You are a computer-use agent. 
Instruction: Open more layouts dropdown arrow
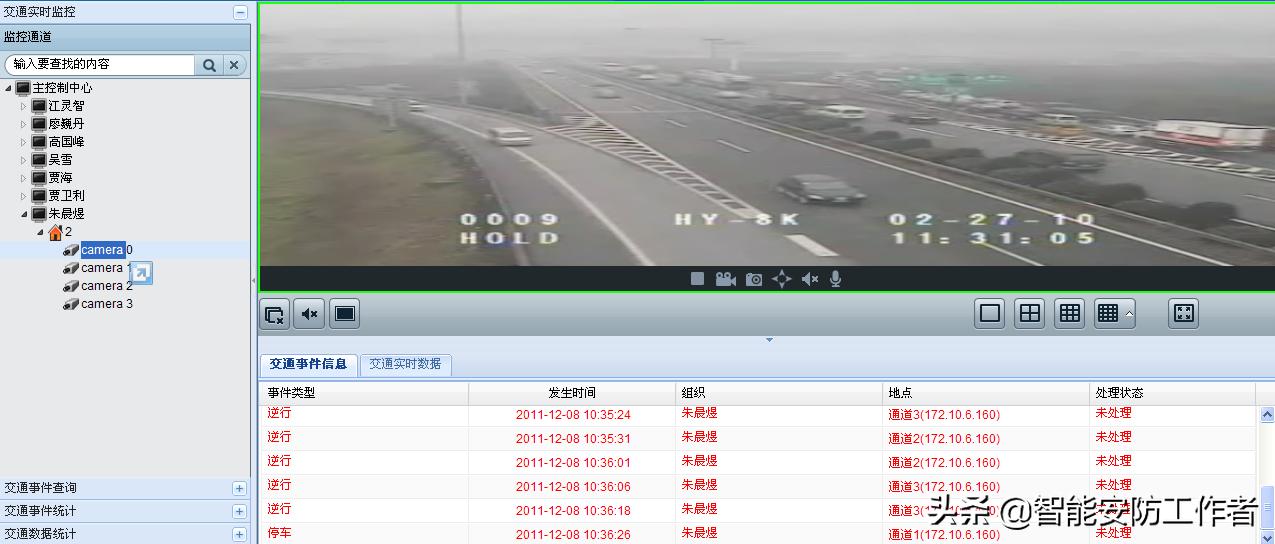click(1129, 313)
